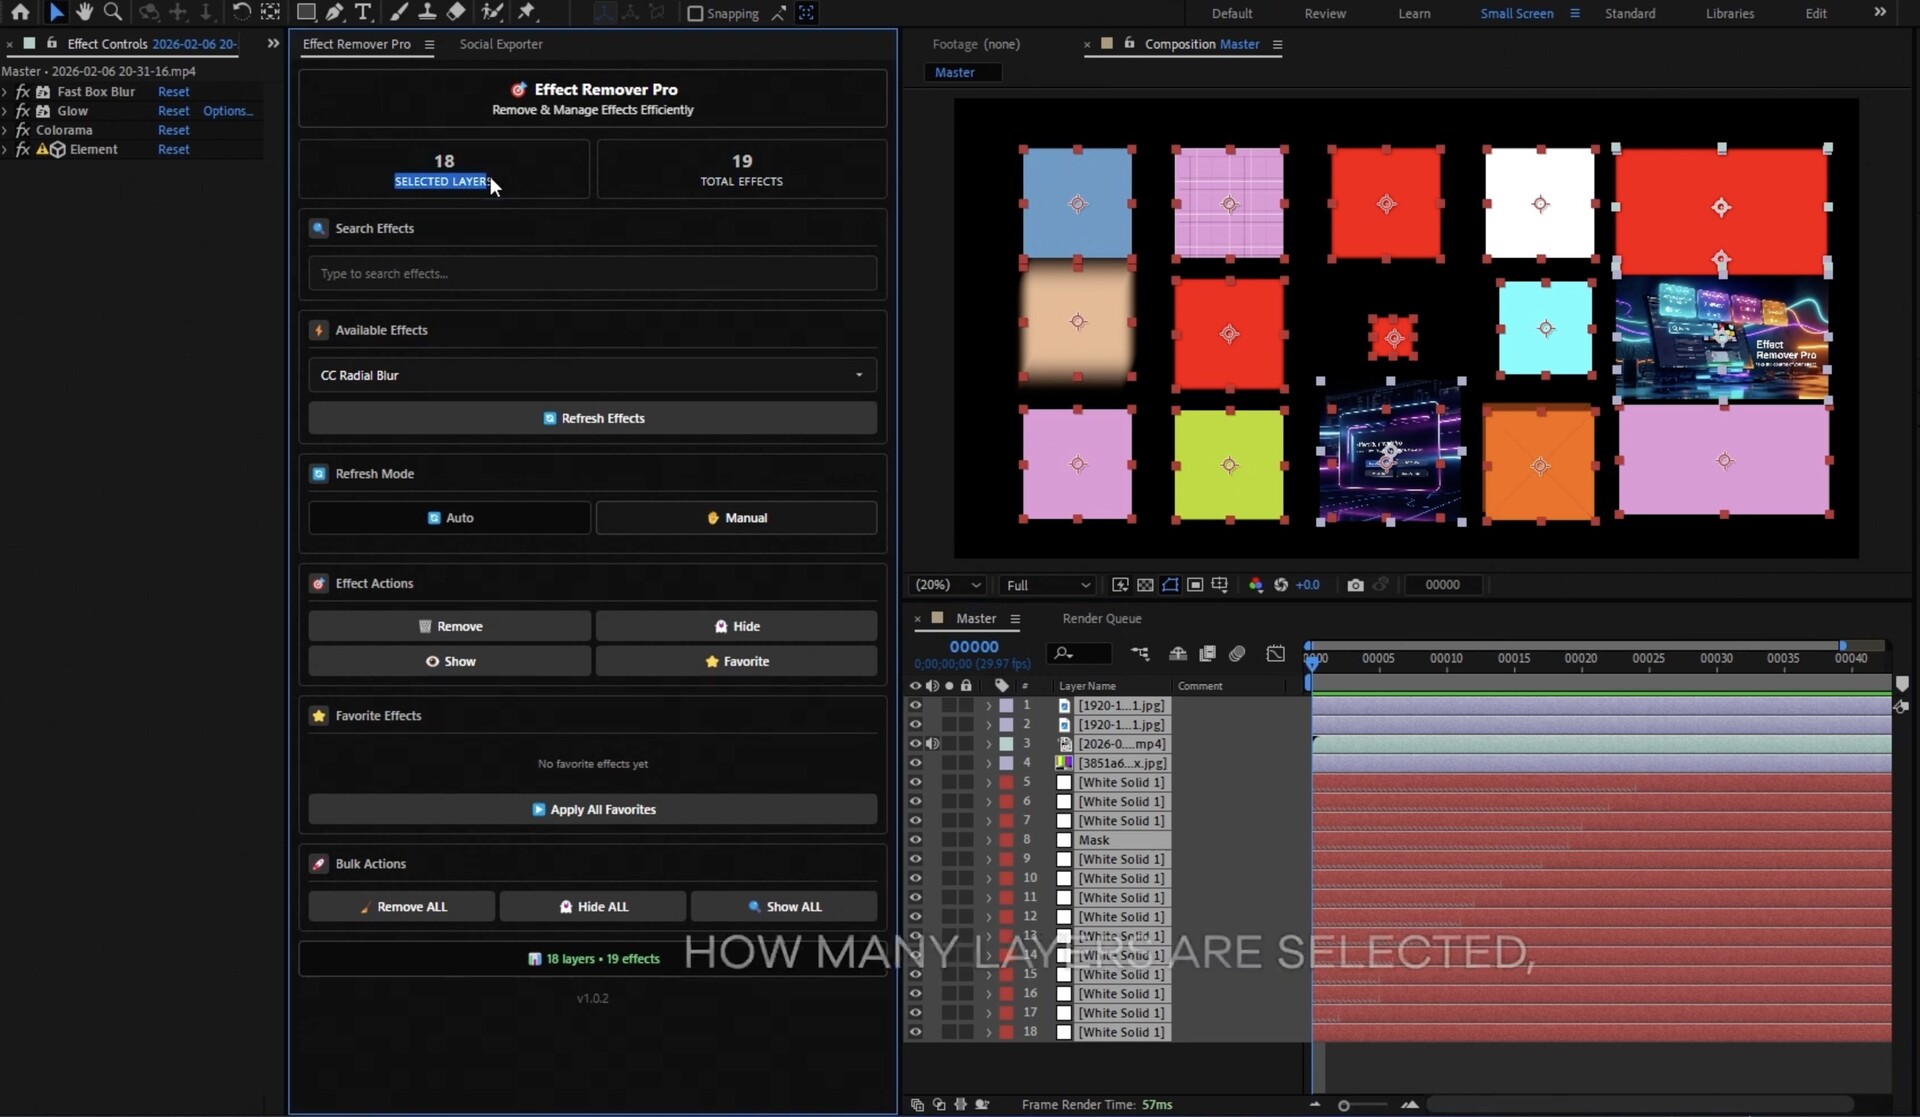Enable the Snapping checkbox
Viewport: 1920px width, 1117px height.
(695, 13)
